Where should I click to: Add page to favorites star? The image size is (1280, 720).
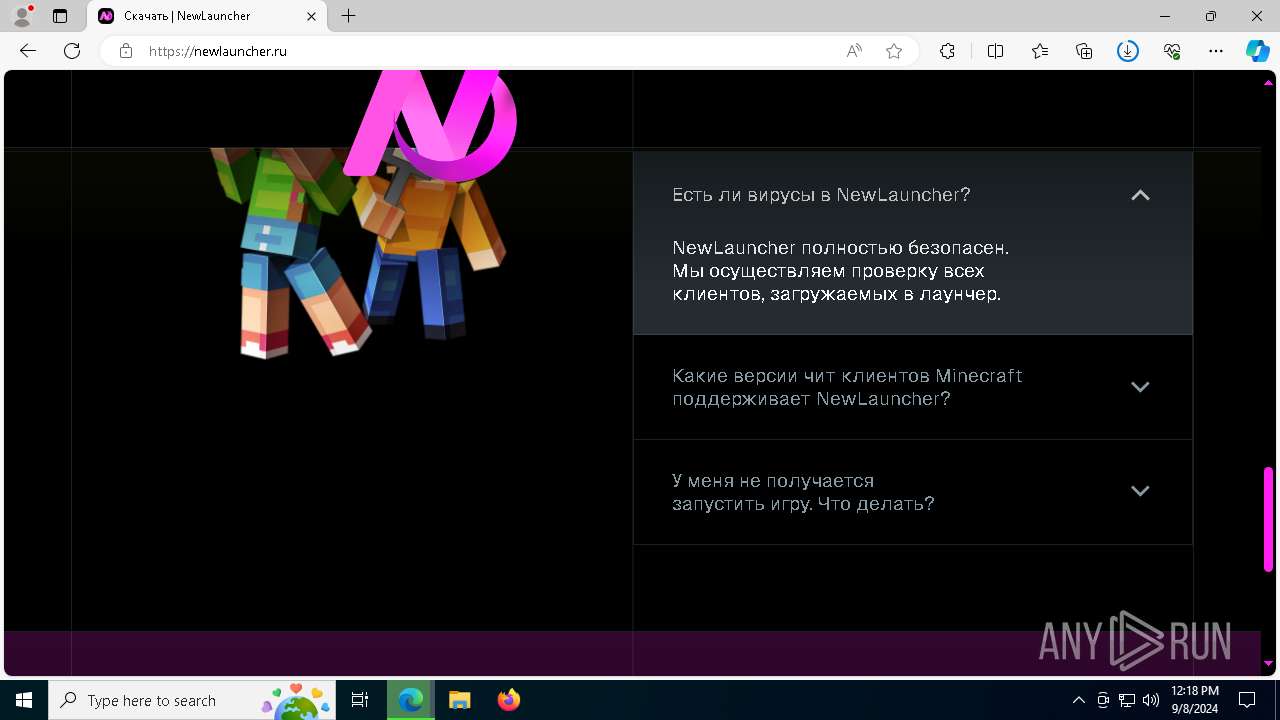coord(894,51)
